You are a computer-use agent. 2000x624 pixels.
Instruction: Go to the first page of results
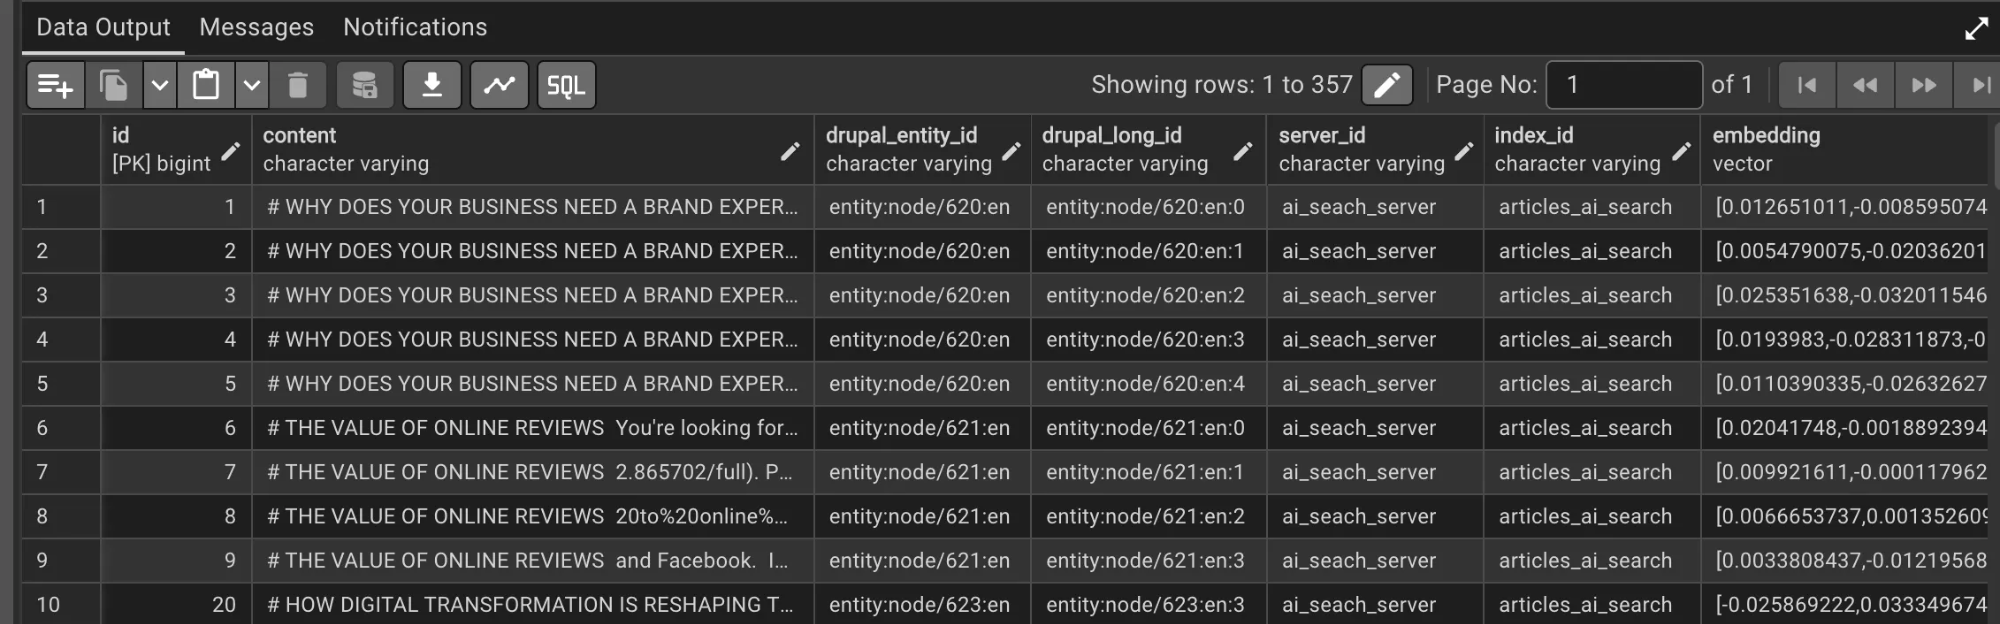click(1807, 85)
